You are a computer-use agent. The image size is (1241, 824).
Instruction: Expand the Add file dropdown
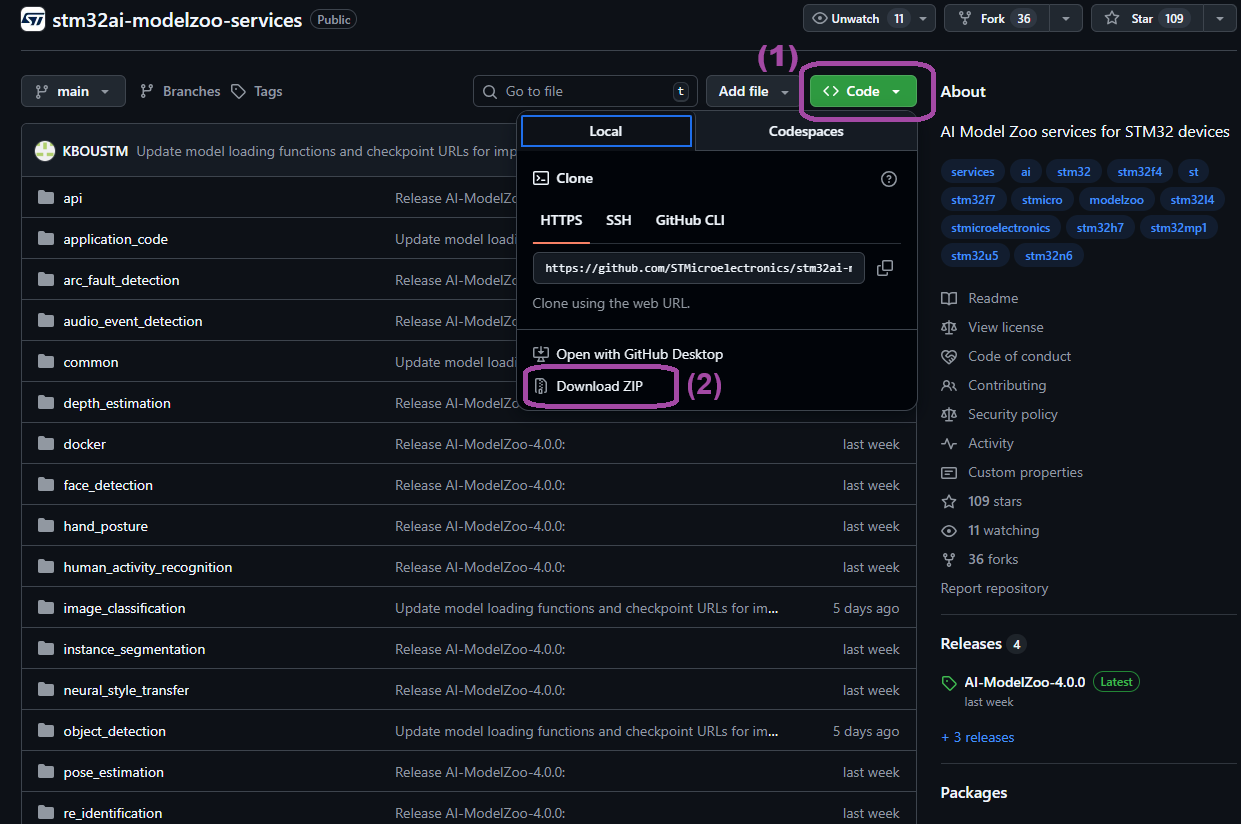tap(754, 91)
